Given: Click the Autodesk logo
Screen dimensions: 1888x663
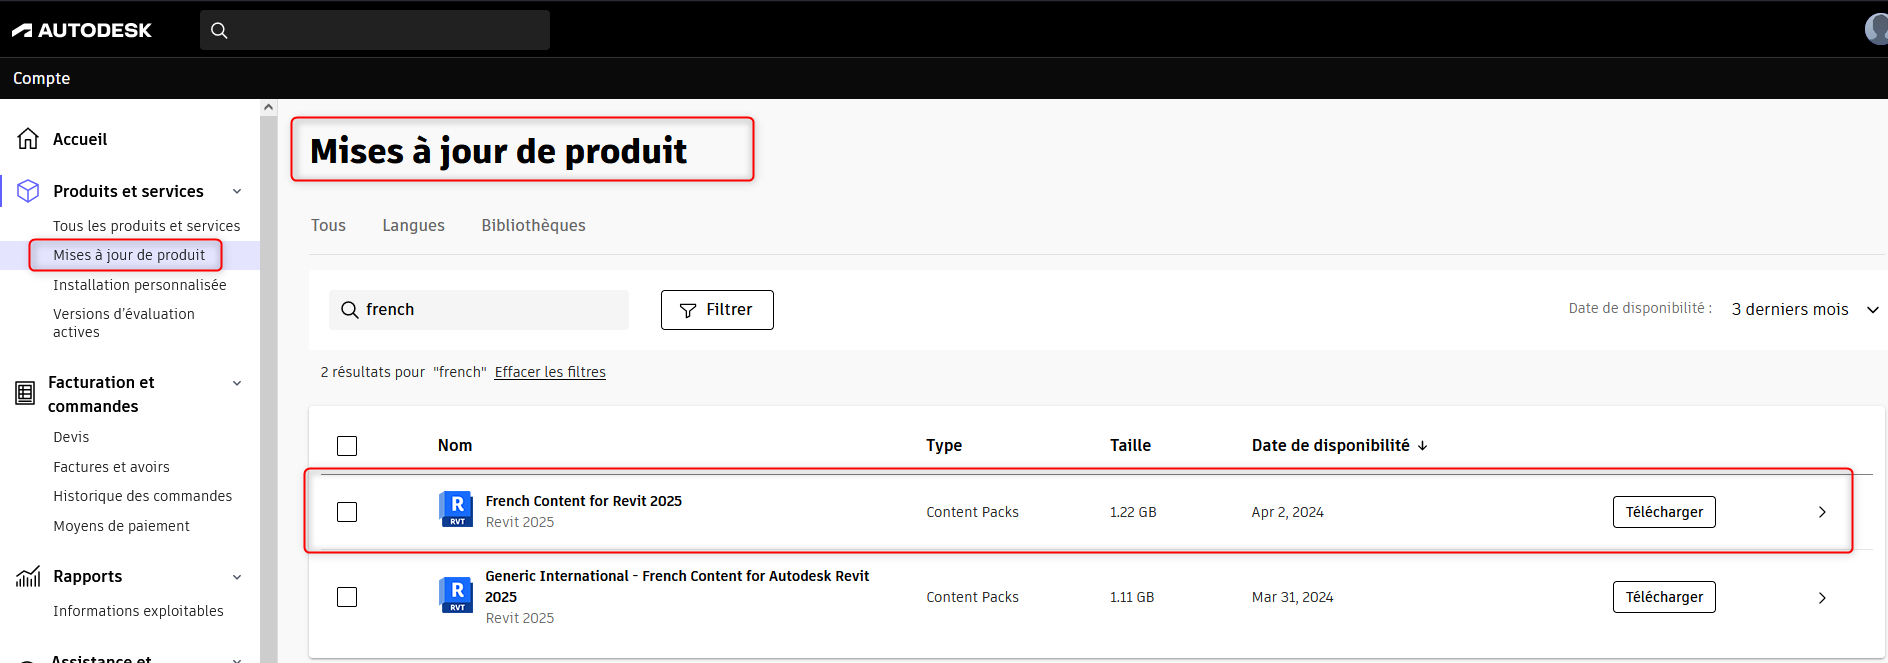Looking at the screenshot, I should pyautogui.click(x=82, y=30).
